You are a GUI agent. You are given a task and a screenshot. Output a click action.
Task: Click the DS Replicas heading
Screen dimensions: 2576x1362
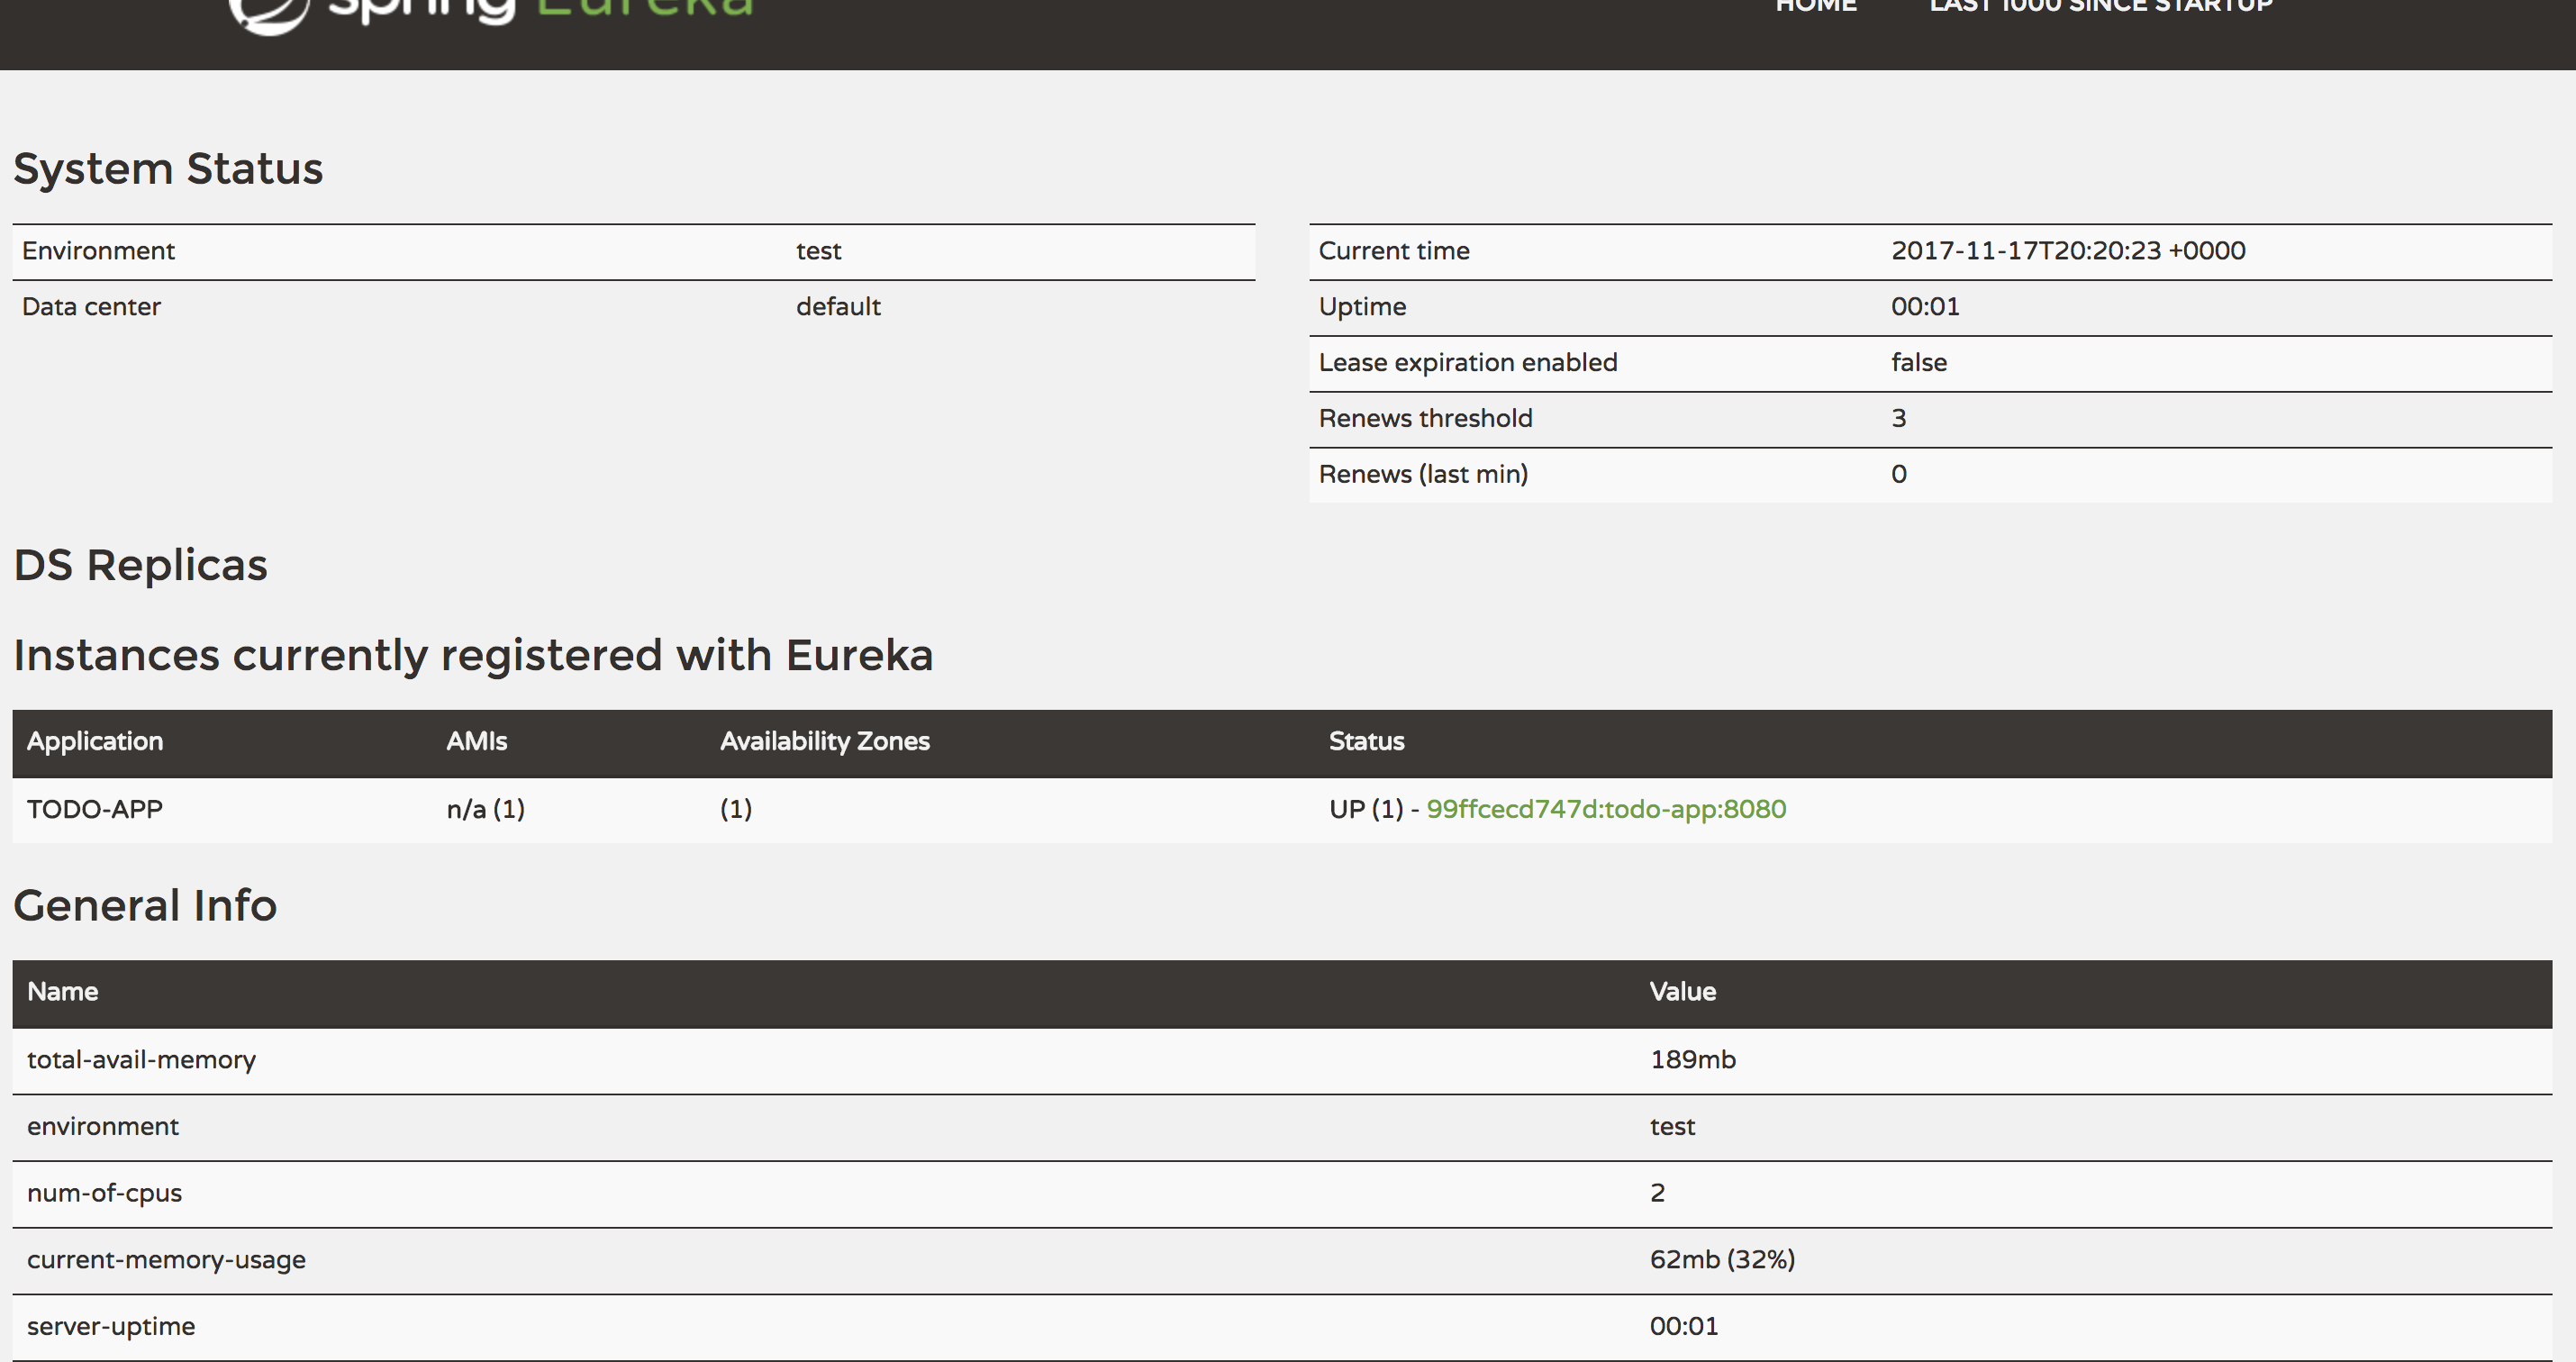[140, 565]
